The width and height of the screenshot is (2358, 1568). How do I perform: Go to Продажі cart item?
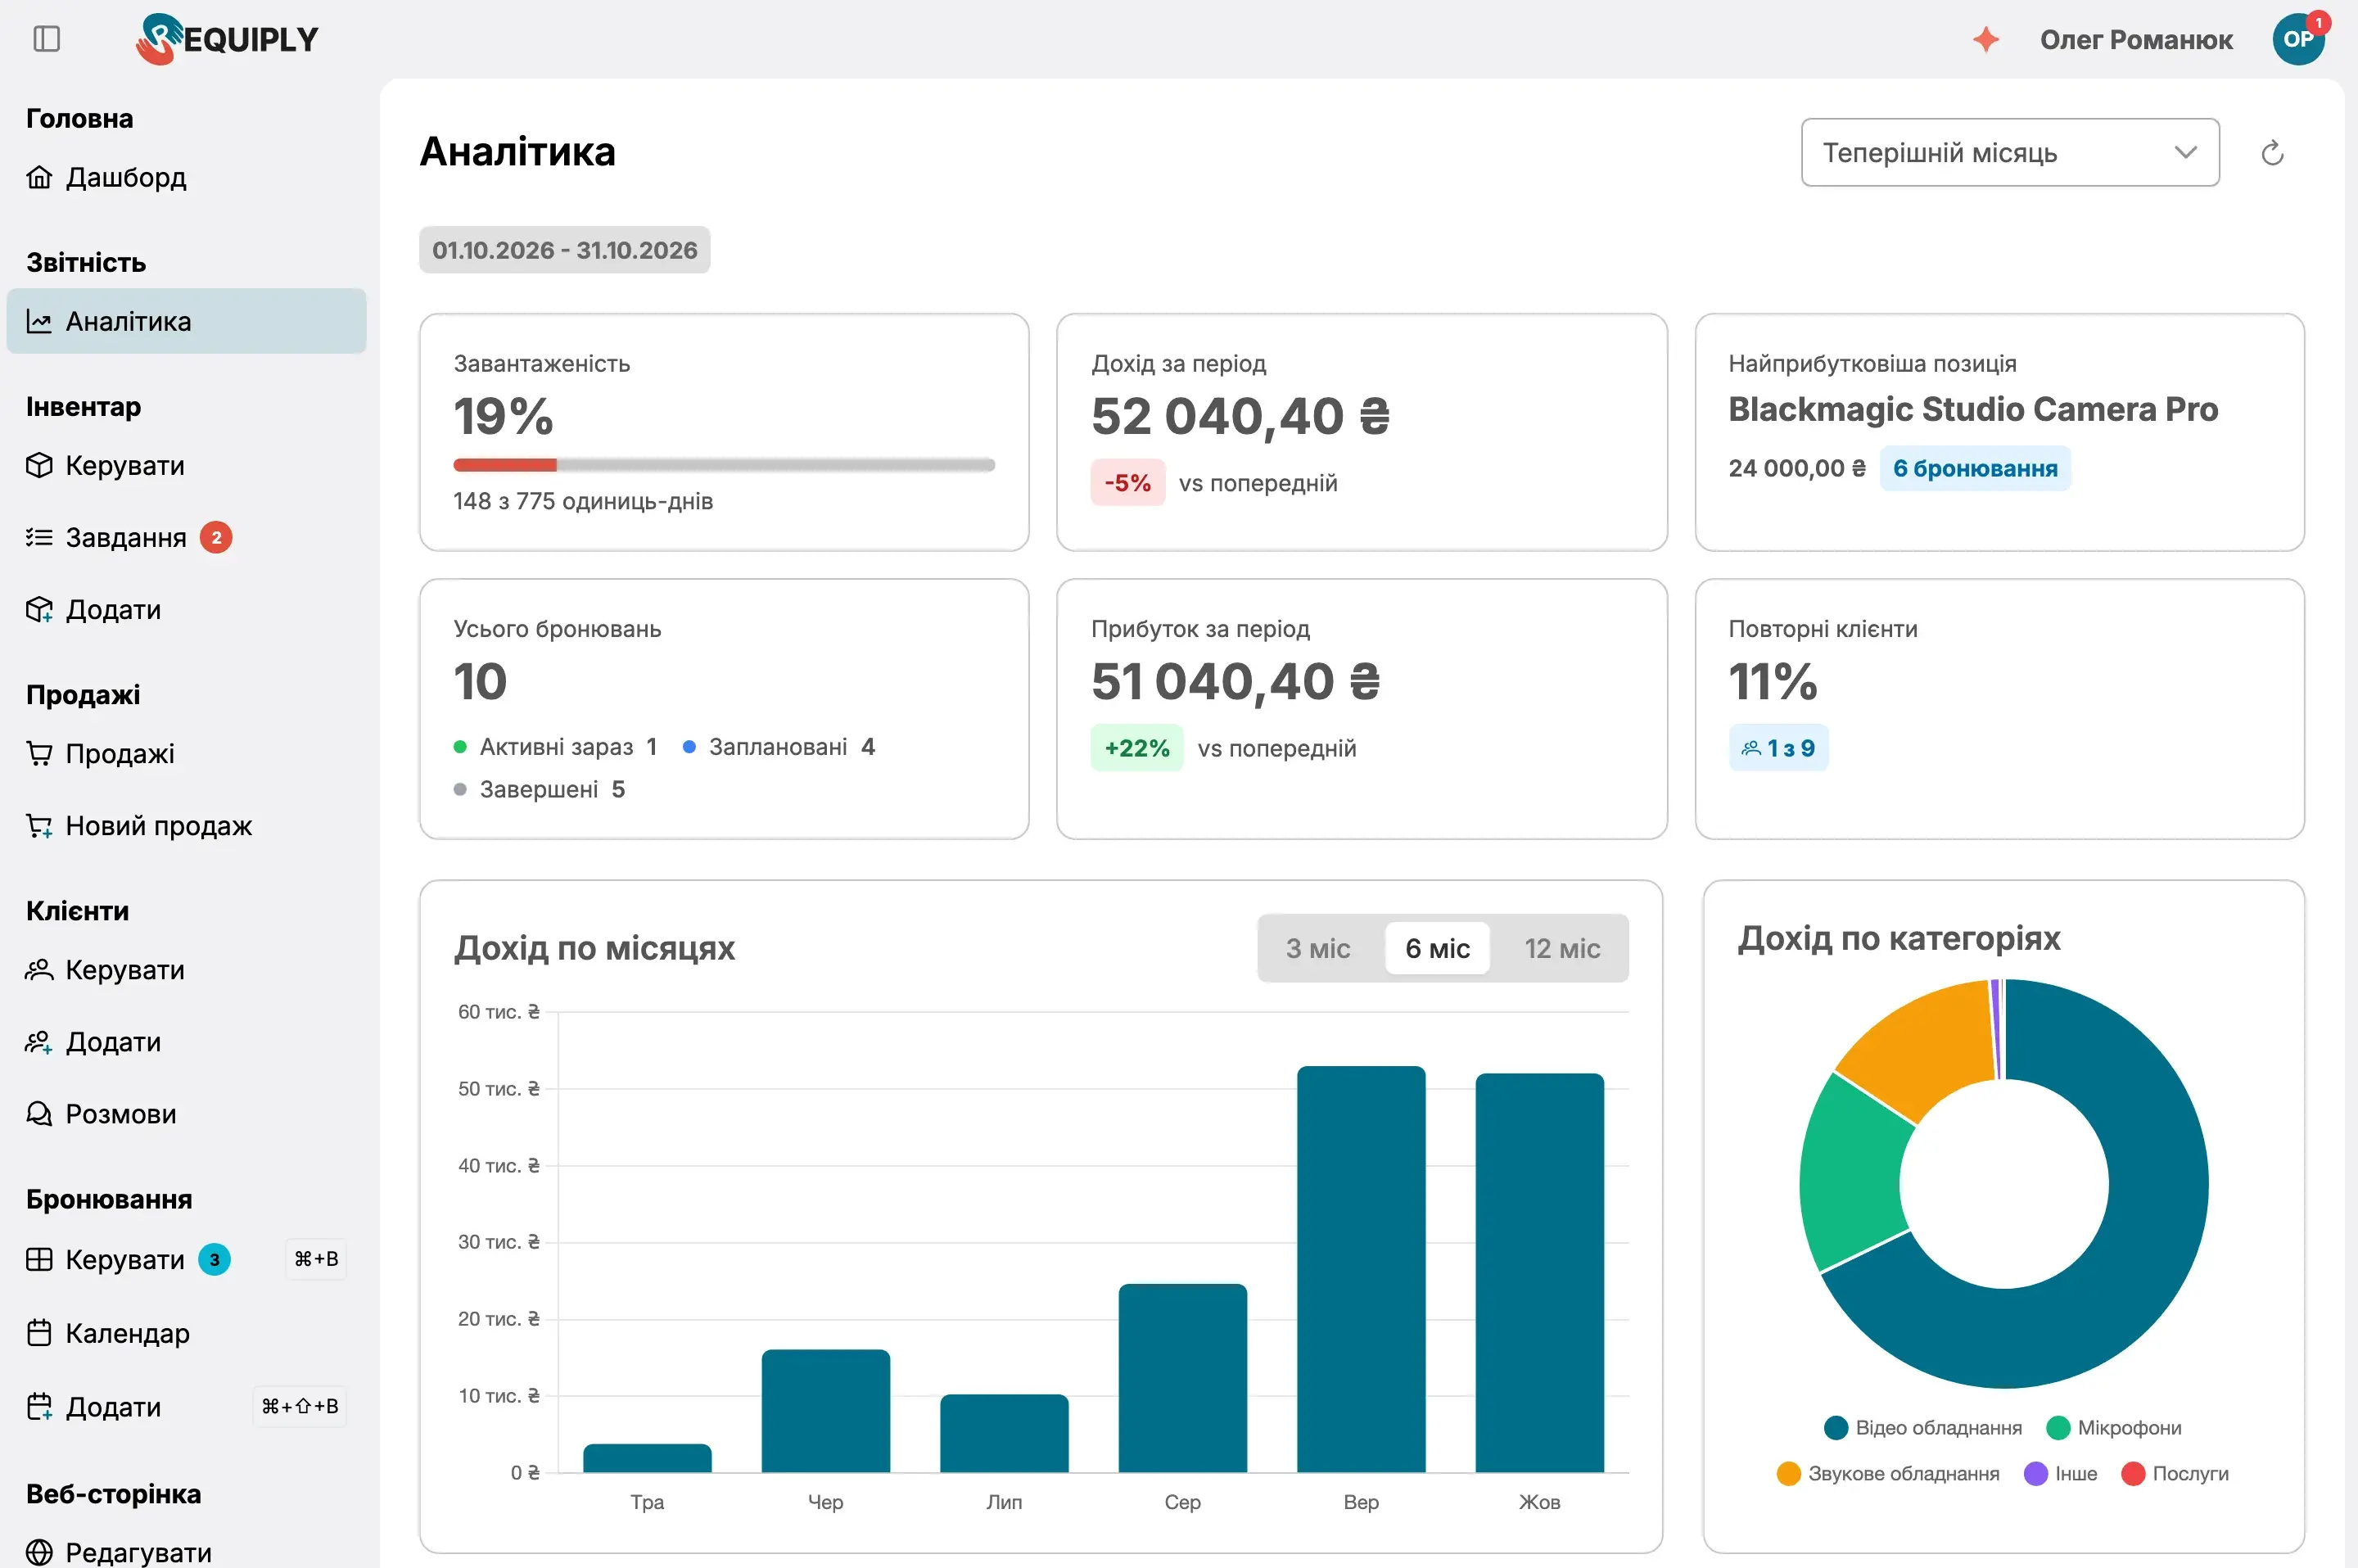(186, 754)
